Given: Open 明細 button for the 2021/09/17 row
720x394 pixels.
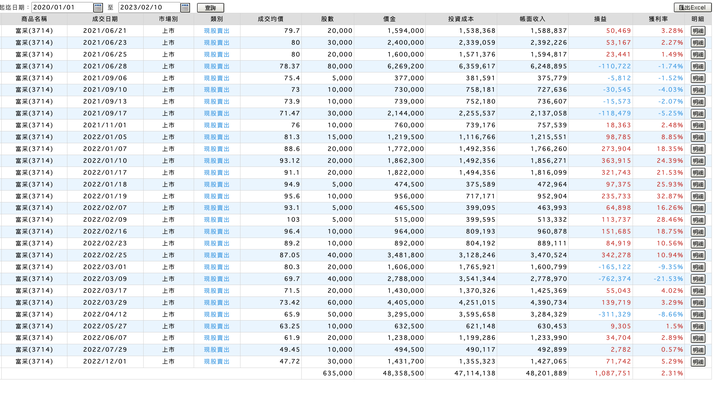Looking at the screenshot, I should pyautogui.click(x=698, y=113).
